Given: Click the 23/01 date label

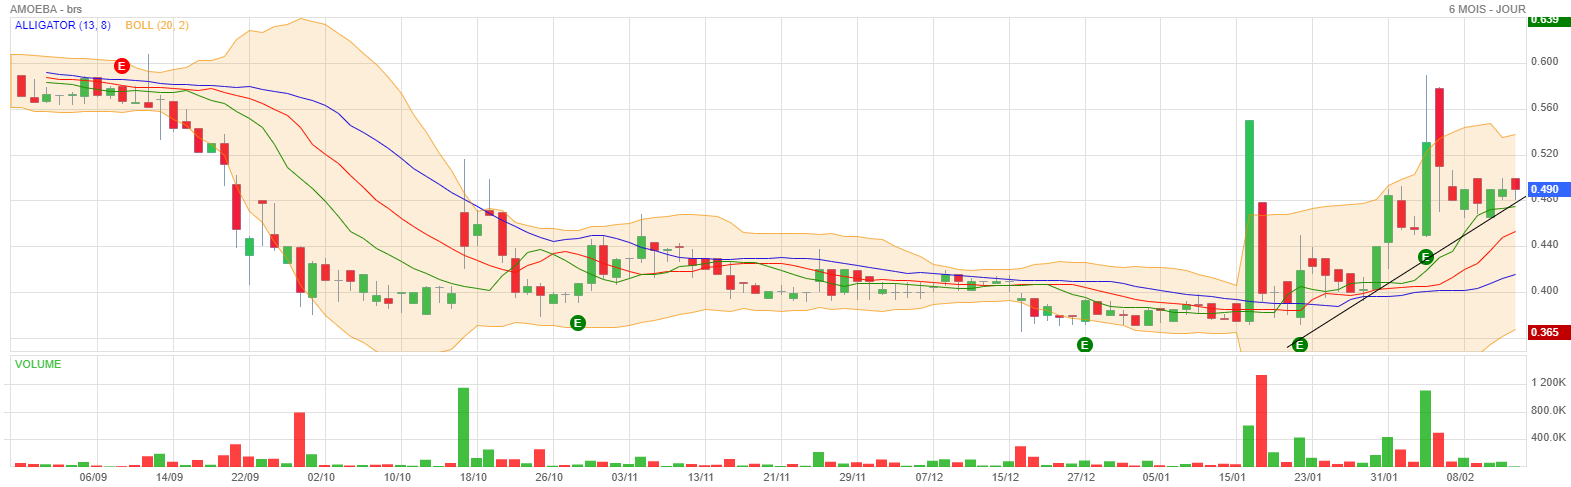Looking at the screenshot, I should point(1308,478).
